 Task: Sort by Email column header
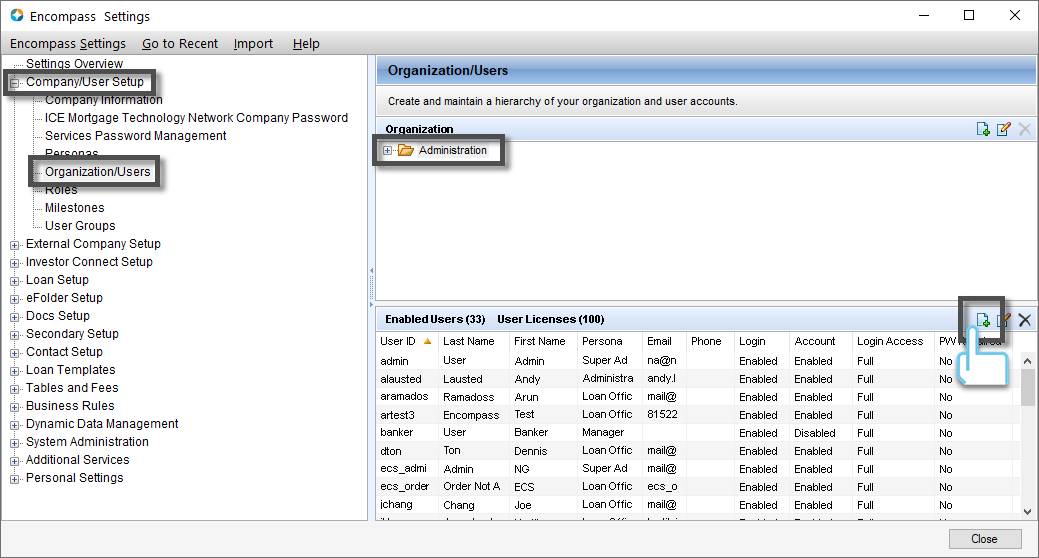pos(664,341)
